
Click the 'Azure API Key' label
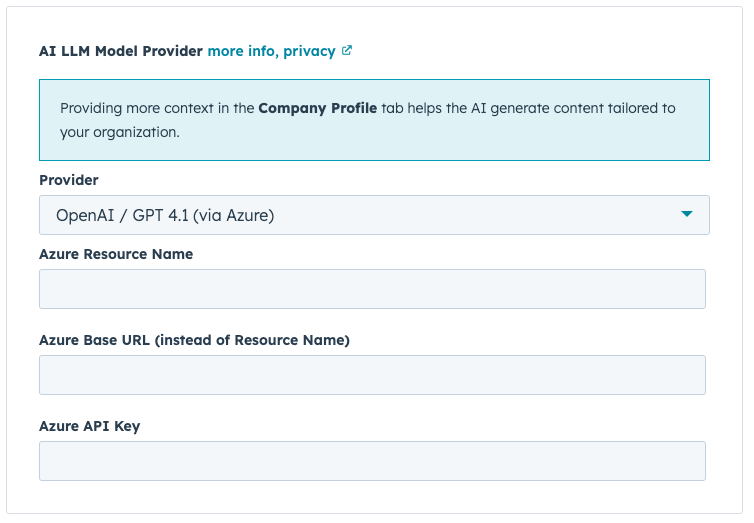[90, 426]
